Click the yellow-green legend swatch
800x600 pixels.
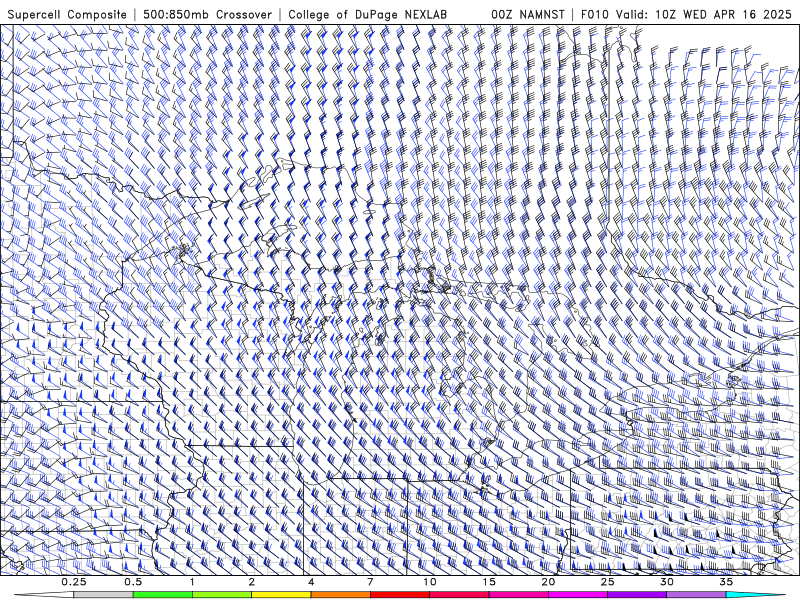221,595
